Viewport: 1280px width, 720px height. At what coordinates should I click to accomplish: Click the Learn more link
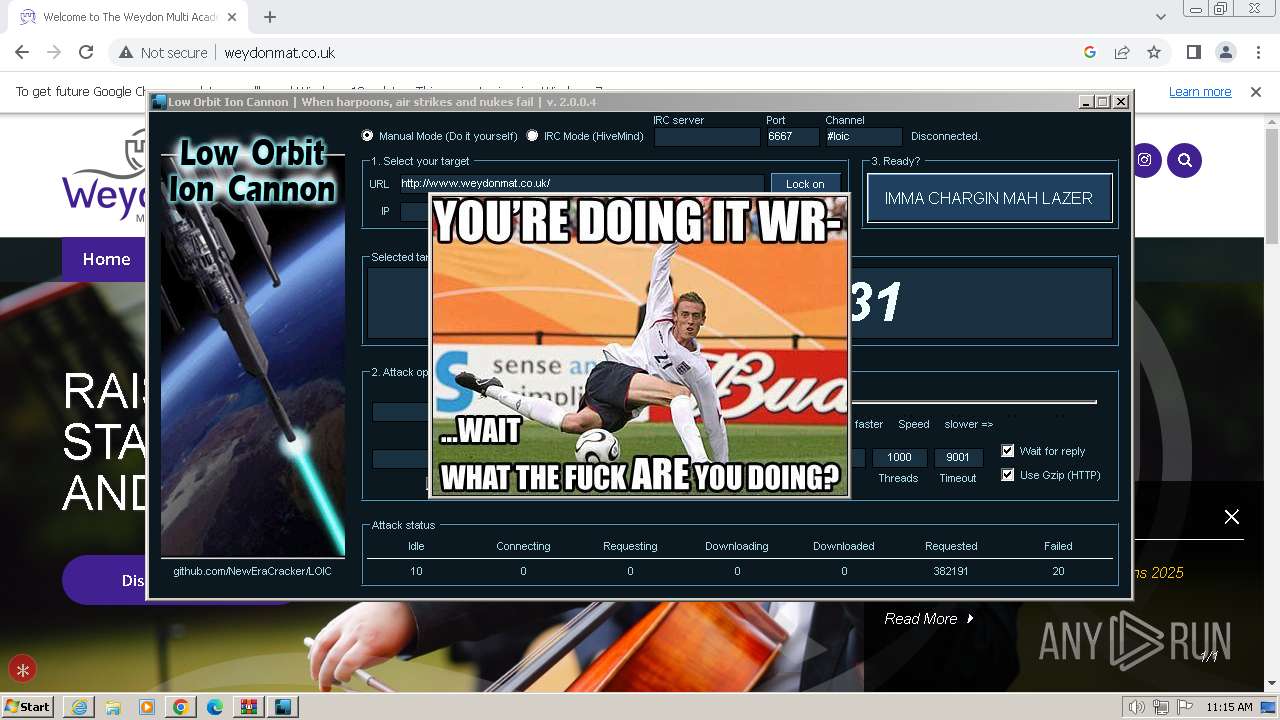click(x=1200, y=92)
